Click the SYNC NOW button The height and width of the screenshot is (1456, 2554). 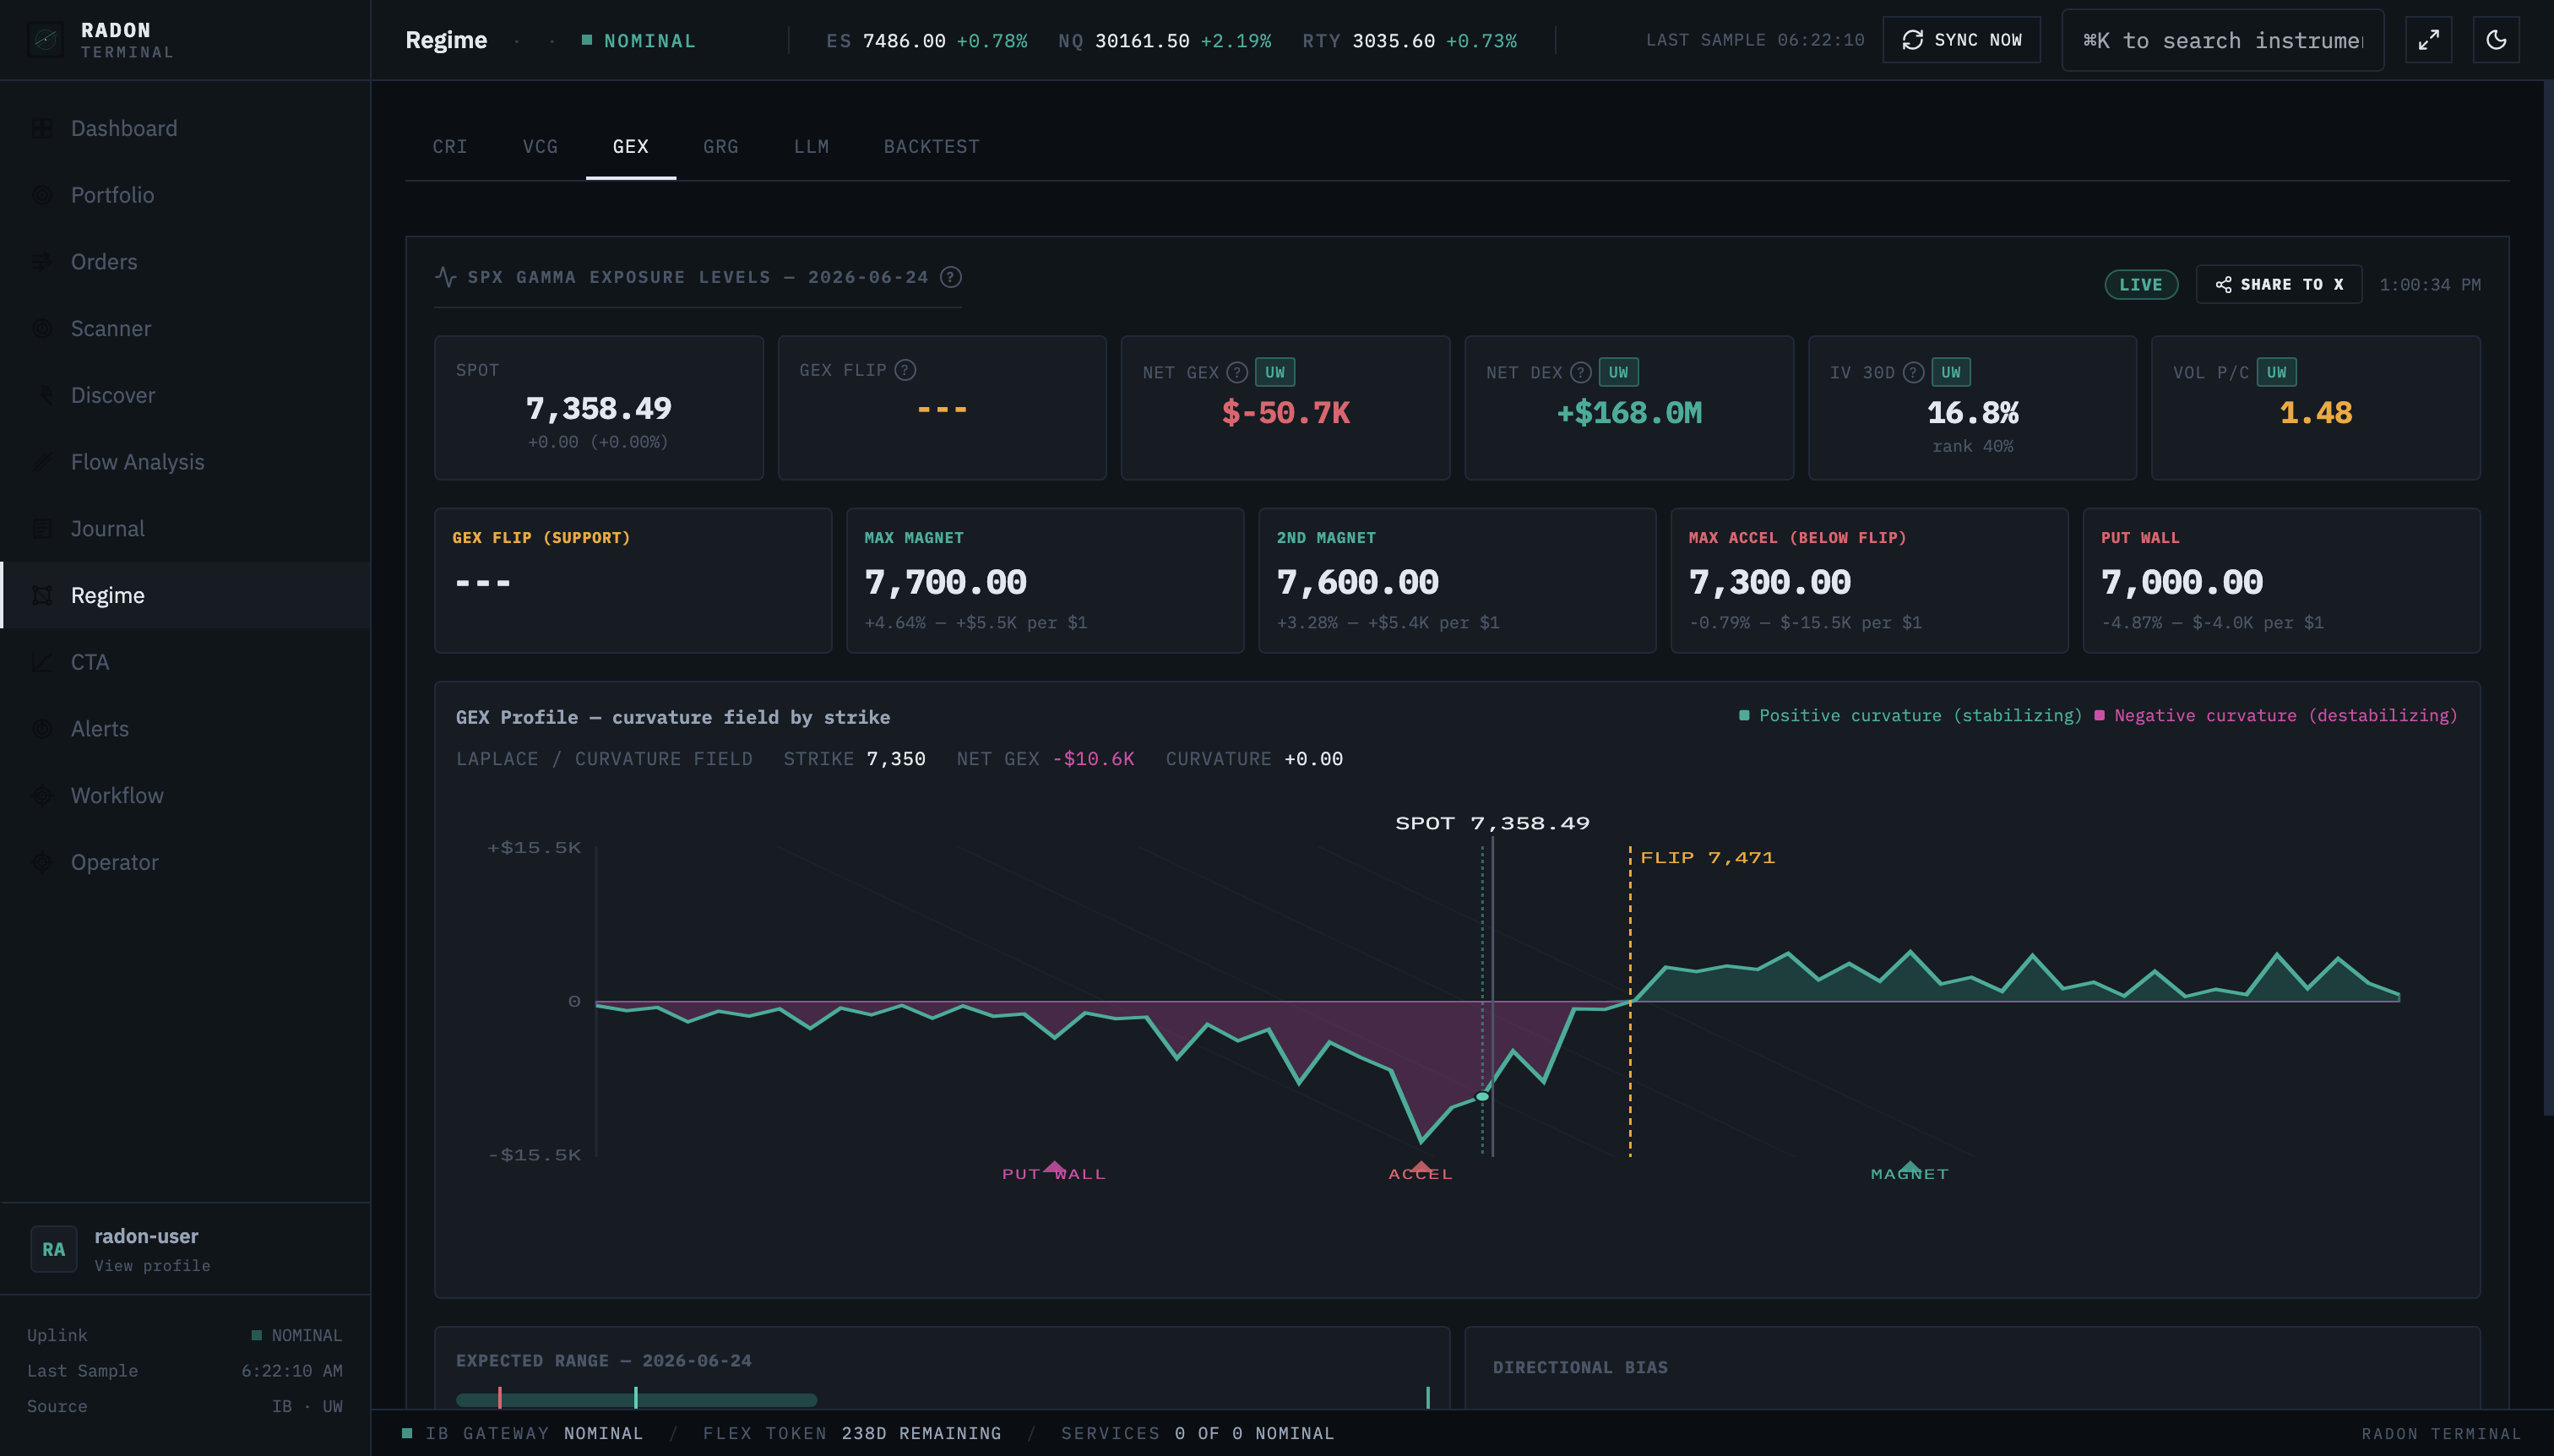pyautogui.click(x=1961, y=40)
